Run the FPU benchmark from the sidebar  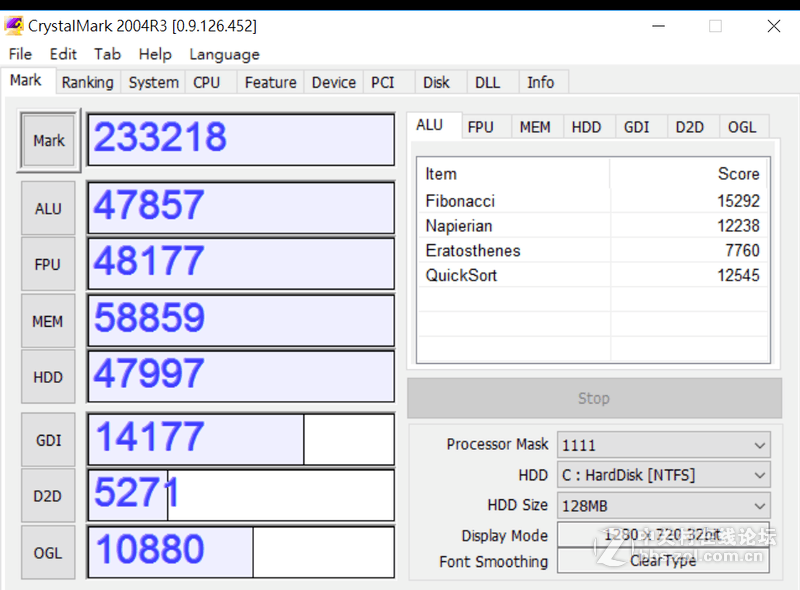(x=47, y=264)
